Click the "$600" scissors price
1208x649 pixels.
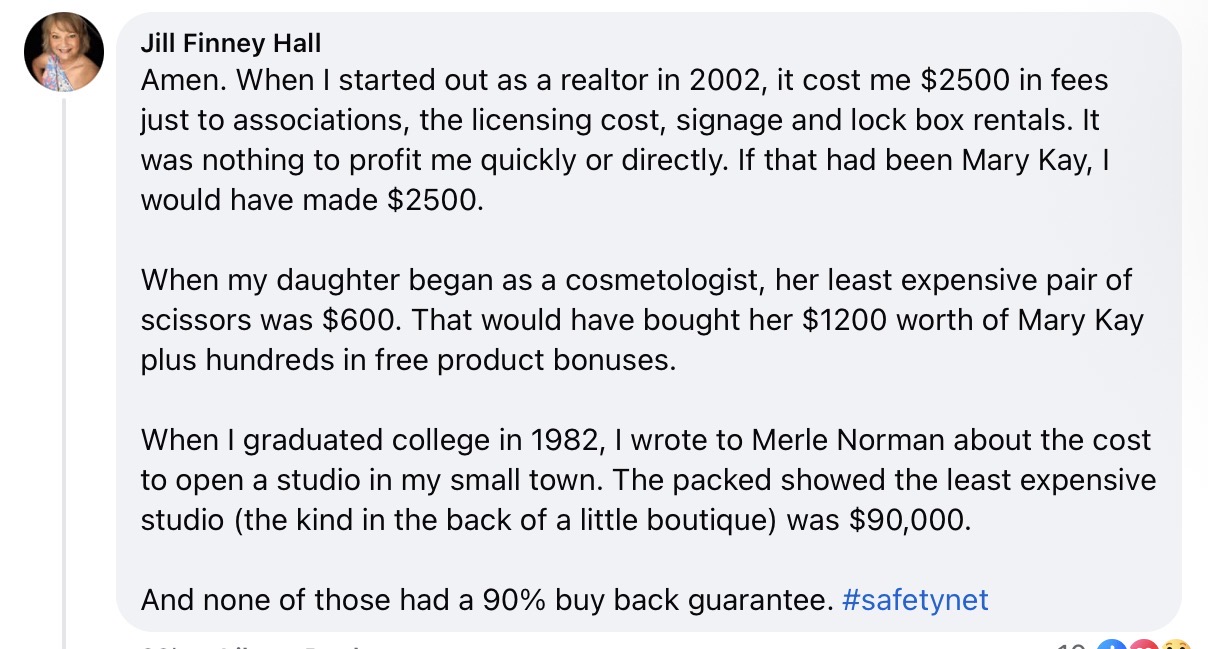(357, 321)
